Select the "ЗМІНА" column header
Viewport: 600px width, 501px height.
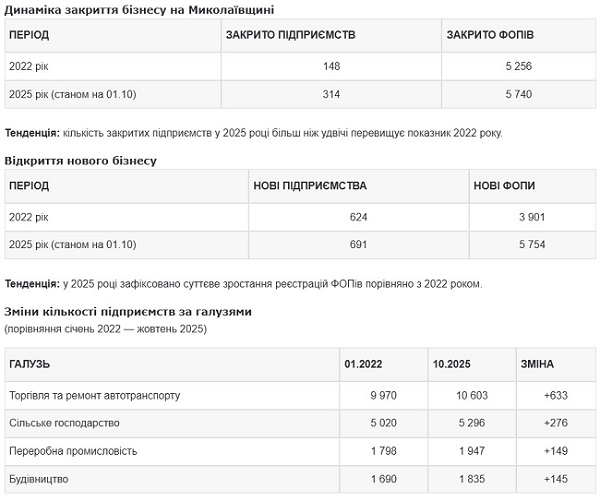[x=537, y=364]
